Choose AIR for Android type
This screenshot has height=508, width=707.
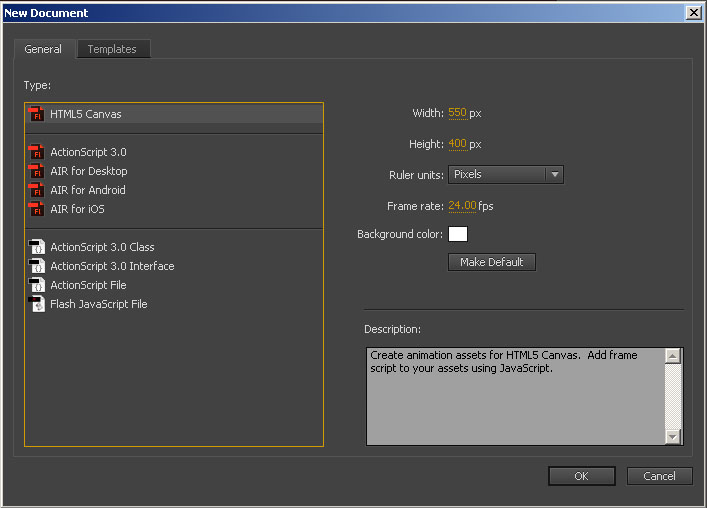click(x=174, y=190)
